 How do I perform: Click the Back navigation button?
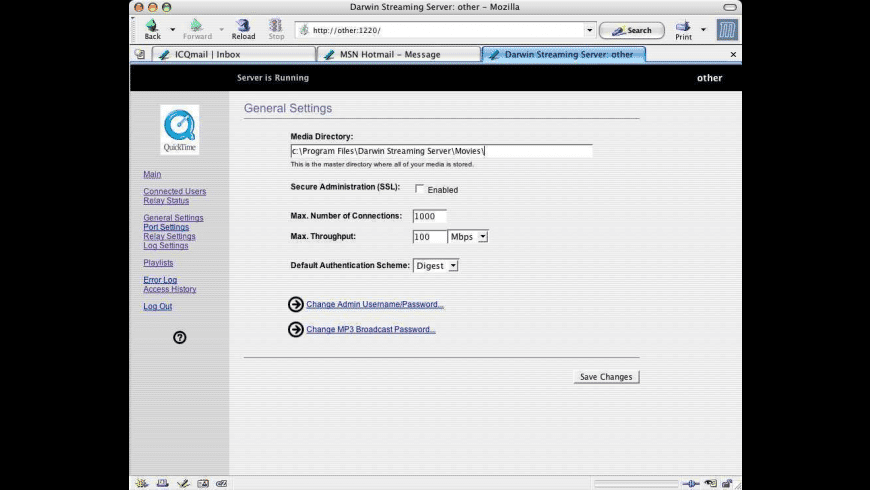(152, 29)
